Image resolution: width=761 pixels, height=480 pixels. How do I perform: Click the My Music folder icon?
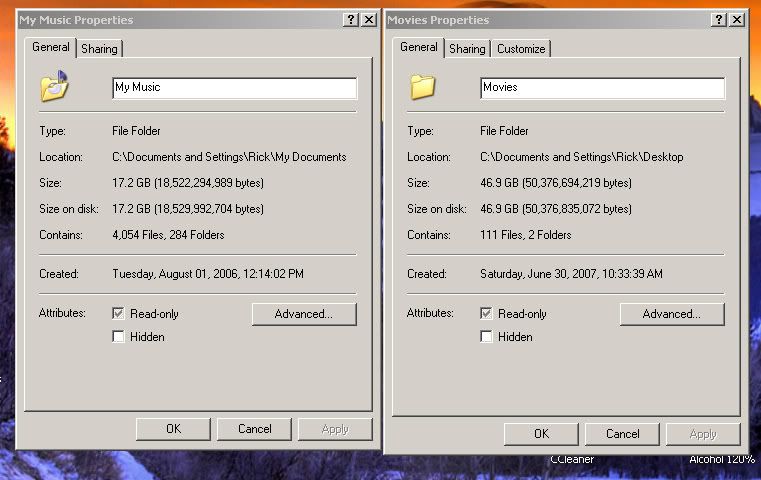(54, 87)
